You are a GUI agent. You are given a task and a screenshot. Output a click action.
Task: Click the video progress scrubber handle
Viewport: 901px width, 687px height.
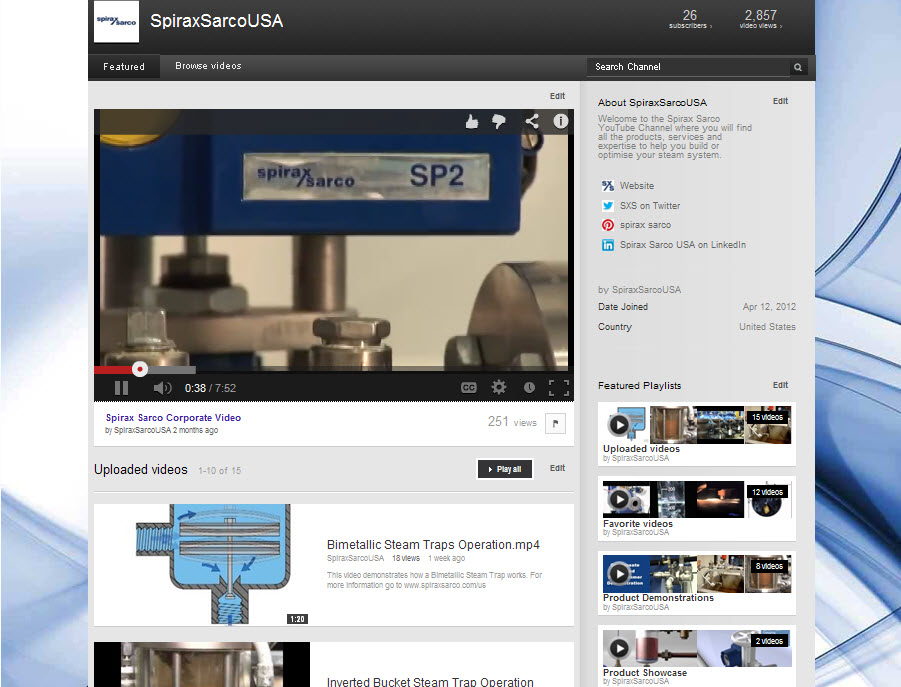pyautogui.click(x=140, y=369)
